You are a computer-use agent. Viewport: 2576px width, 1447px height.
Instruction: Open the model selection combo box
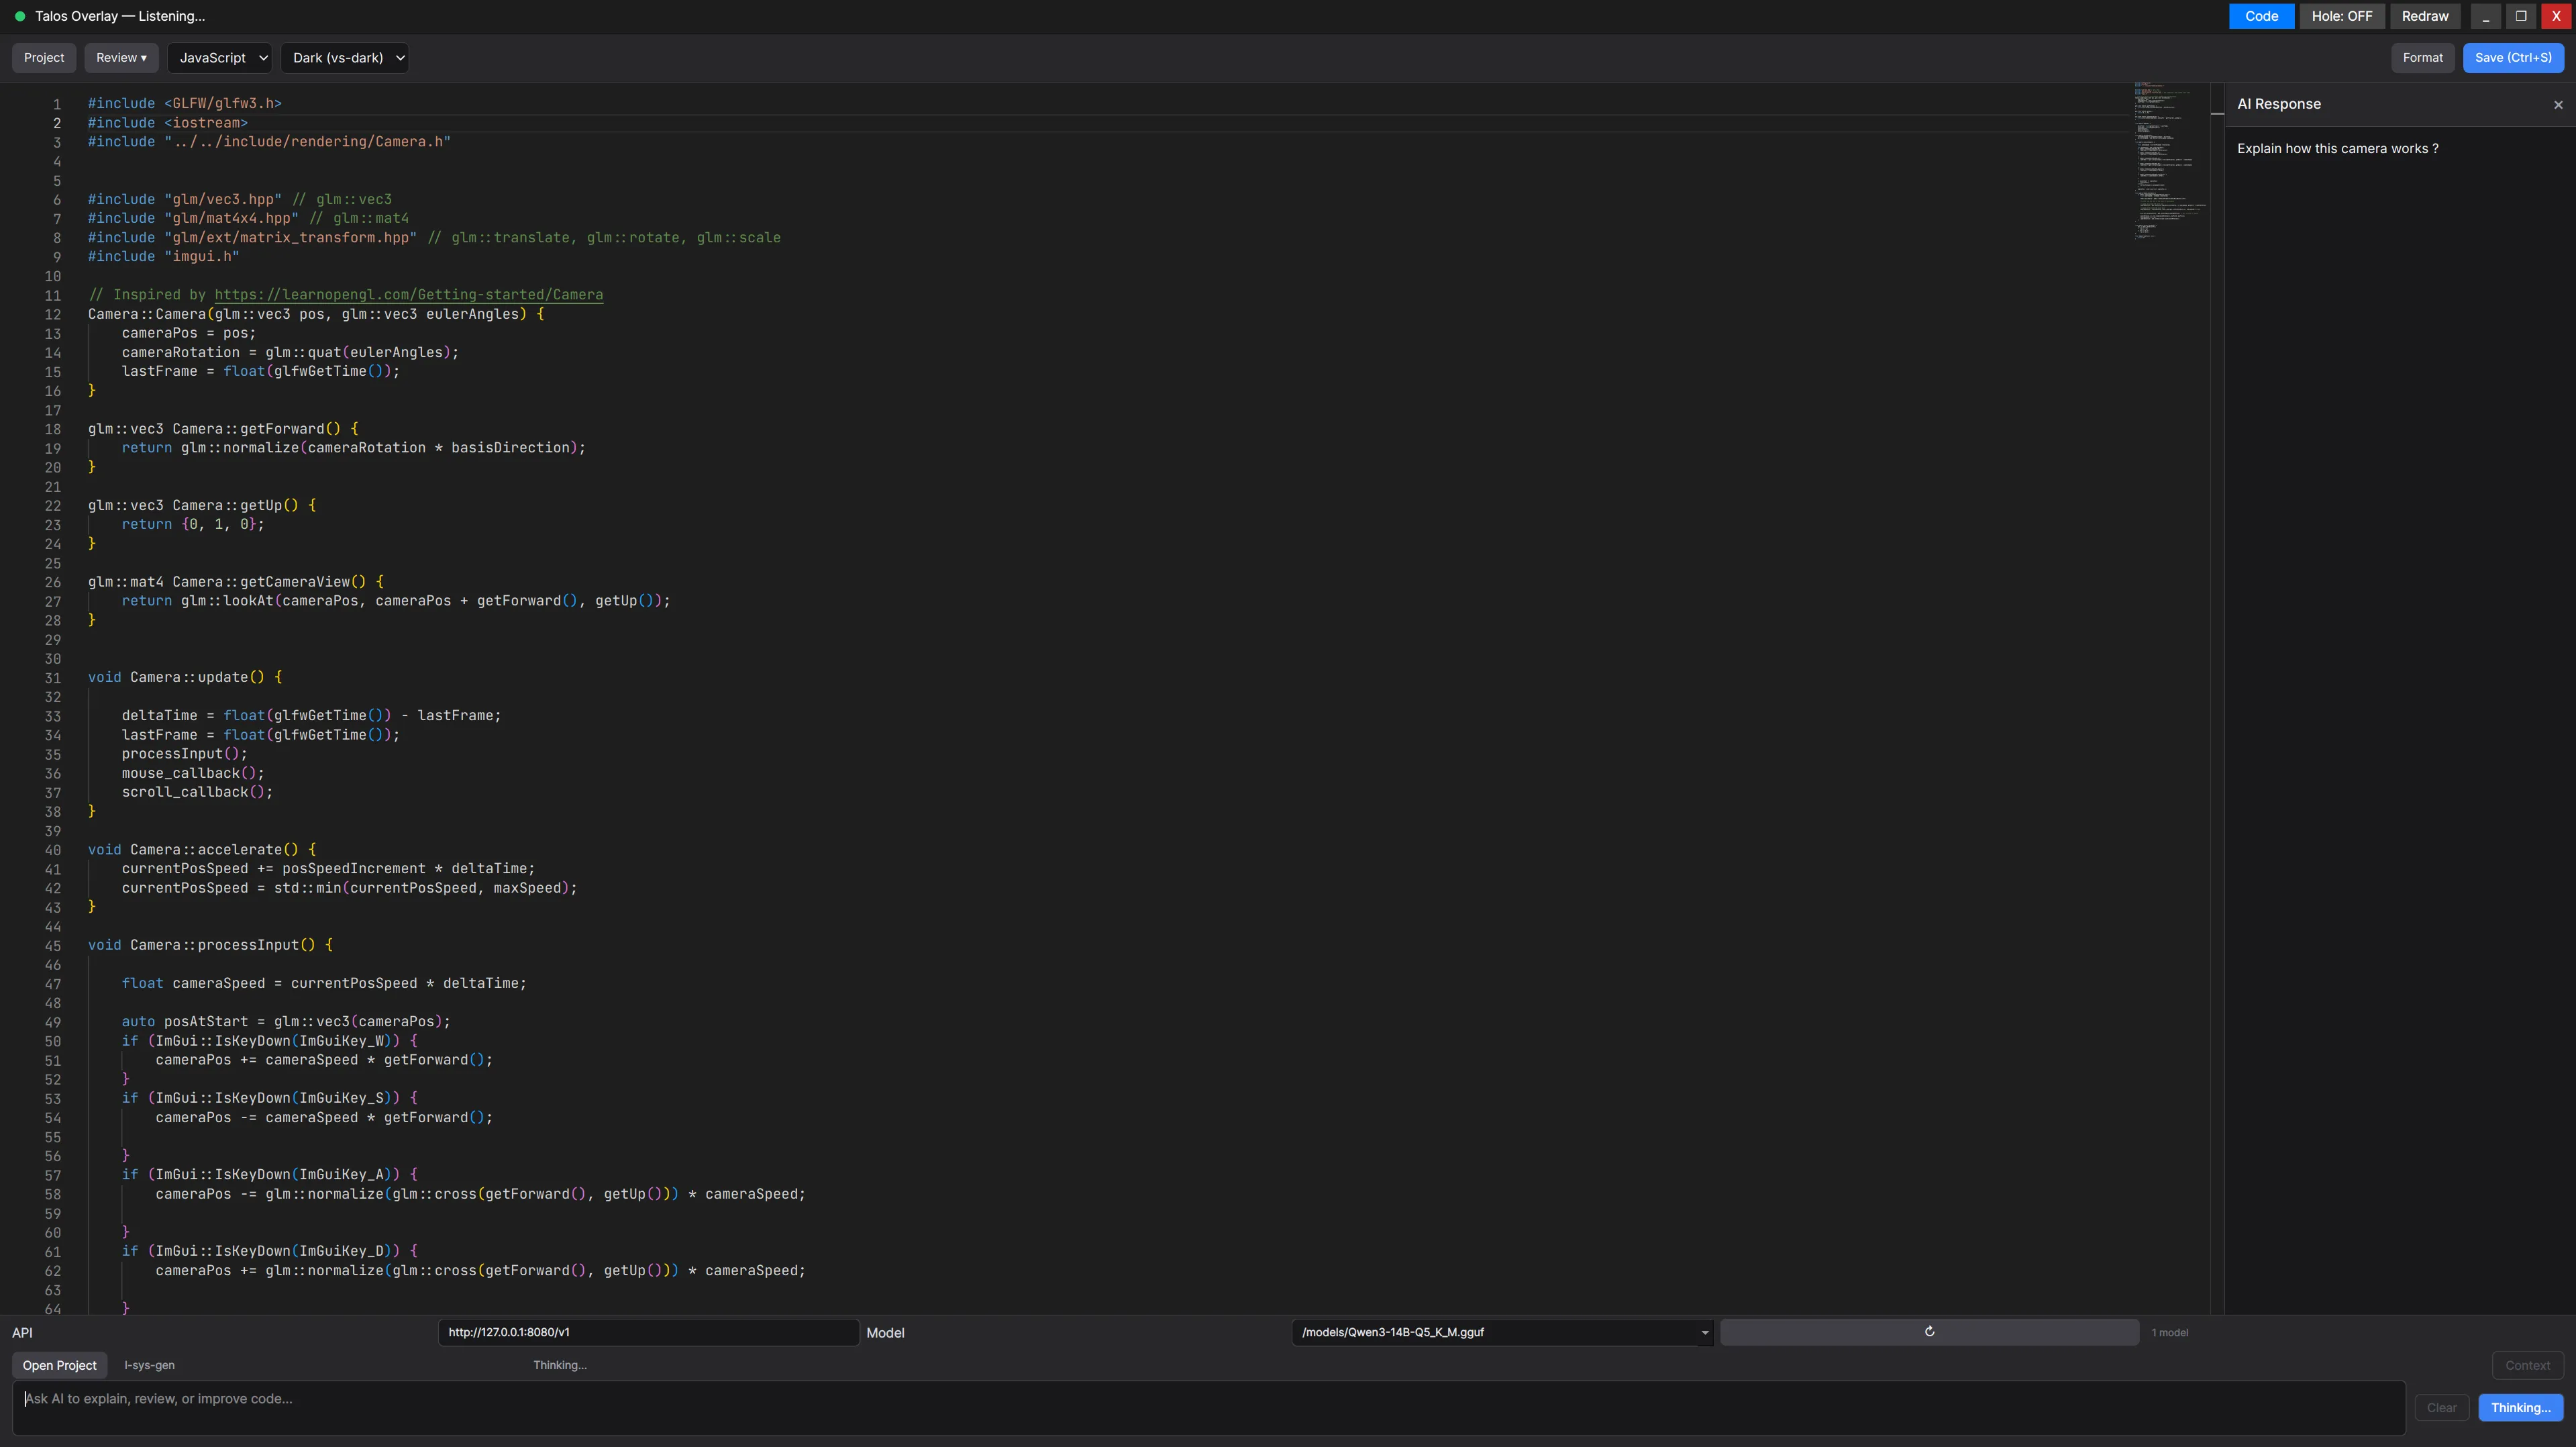click(1502, 1332)
